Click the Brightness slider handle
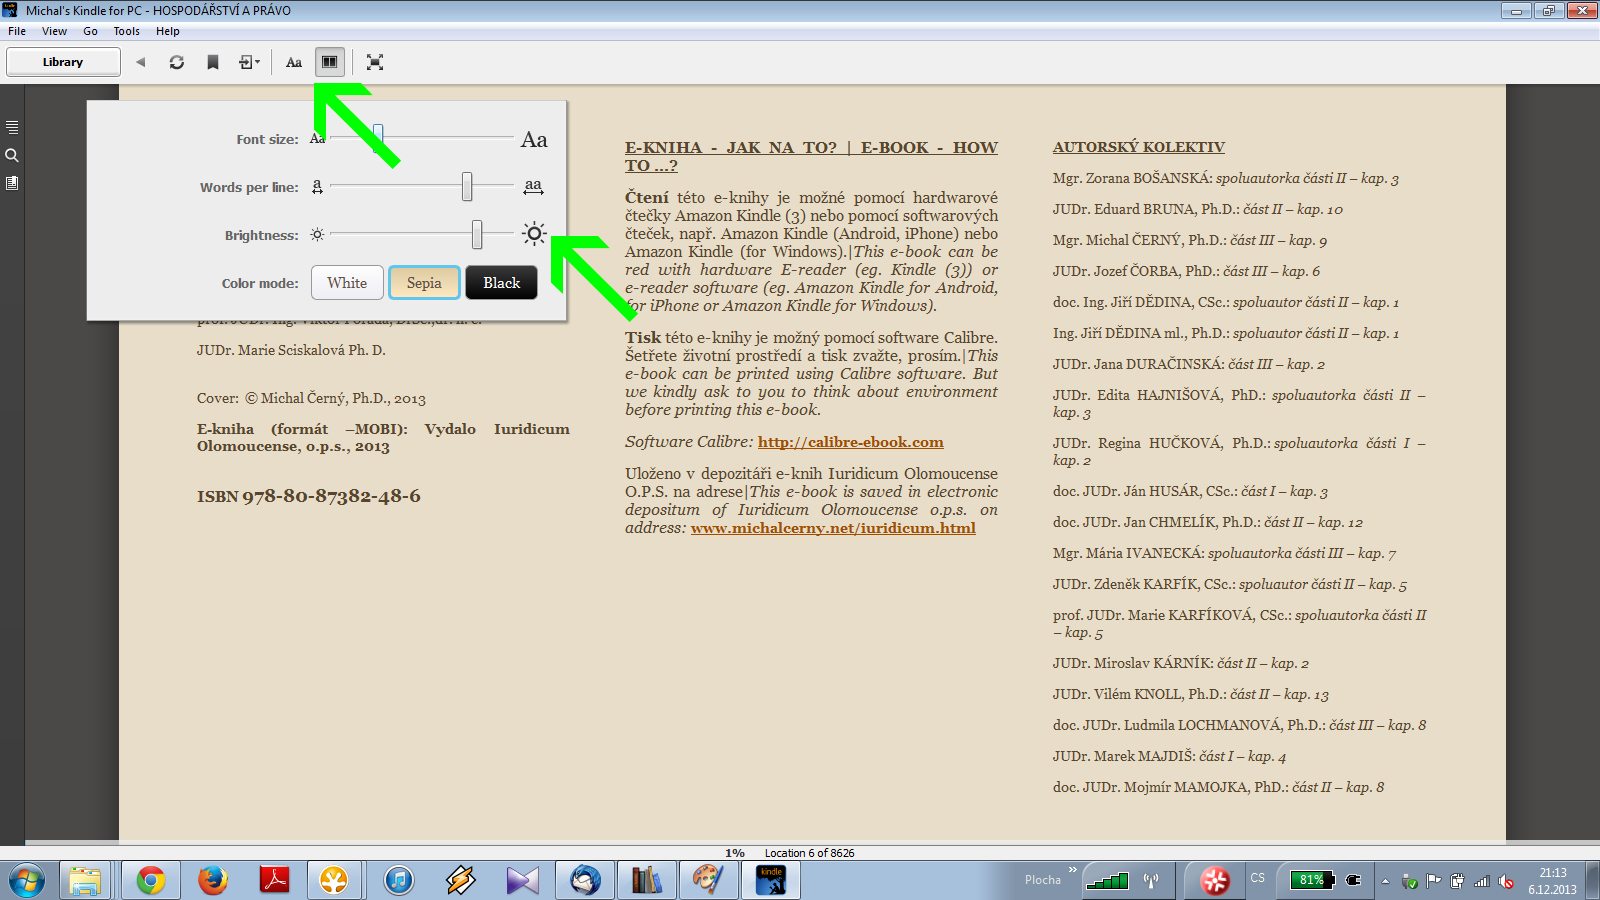 click(x=477, y=234)
